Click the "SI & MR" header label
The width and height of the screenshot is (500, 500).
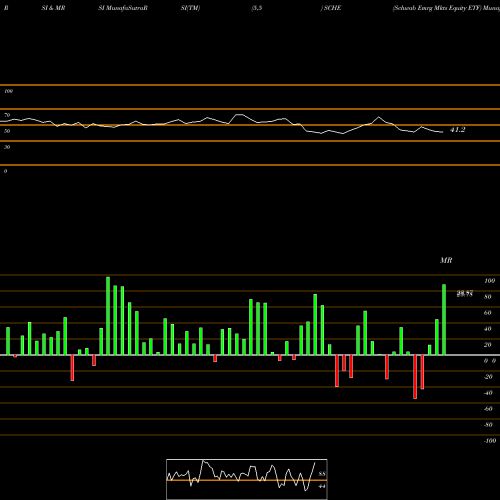(53, 8)
